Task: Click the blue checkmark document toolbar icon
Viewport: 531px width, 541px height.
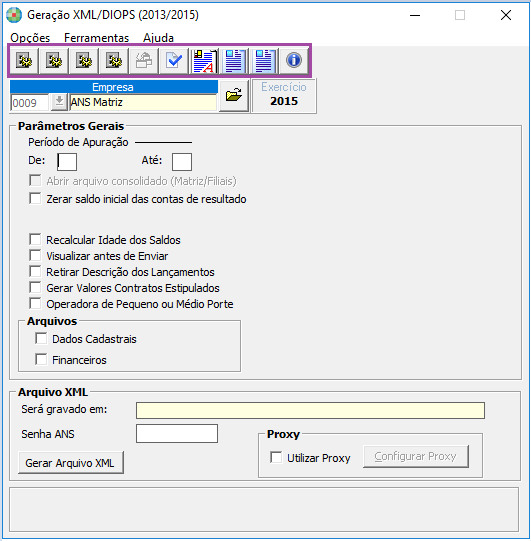Action: (174, 61)
